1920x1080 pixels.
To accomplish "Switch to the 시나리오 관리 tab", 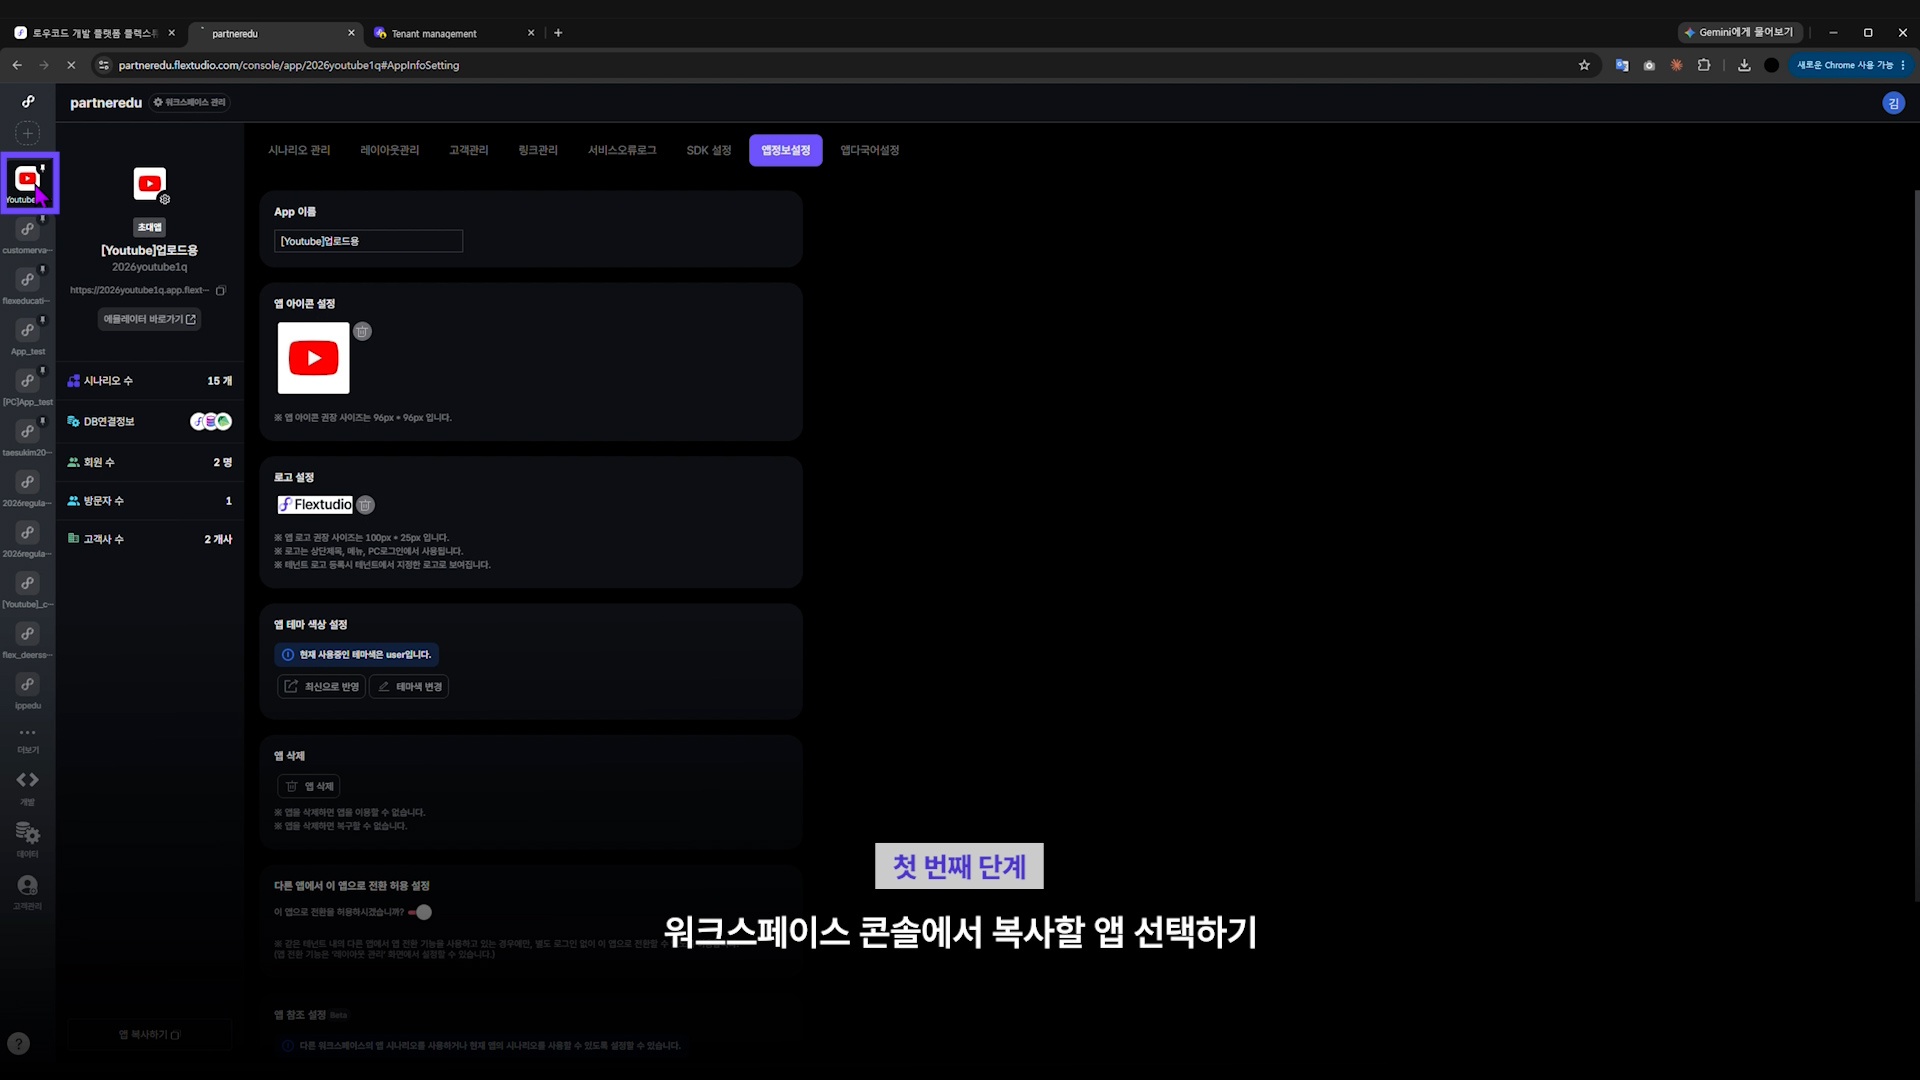I will (x=299, y=150).
